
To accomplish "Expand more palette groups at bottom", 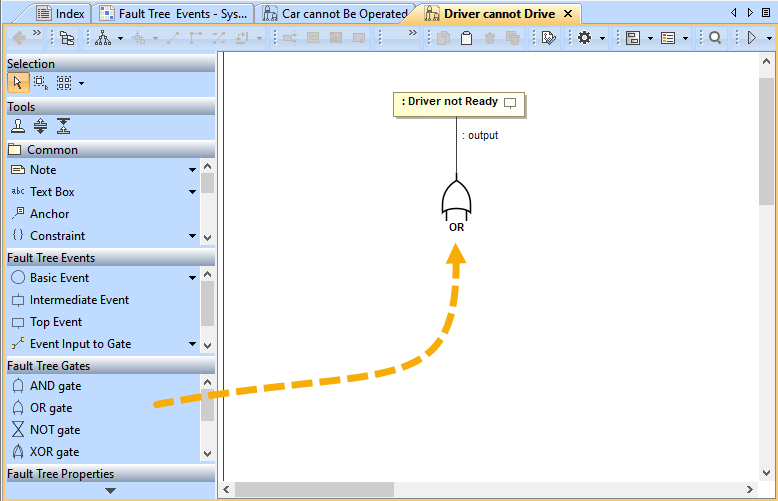I will (x=110, y=491).
